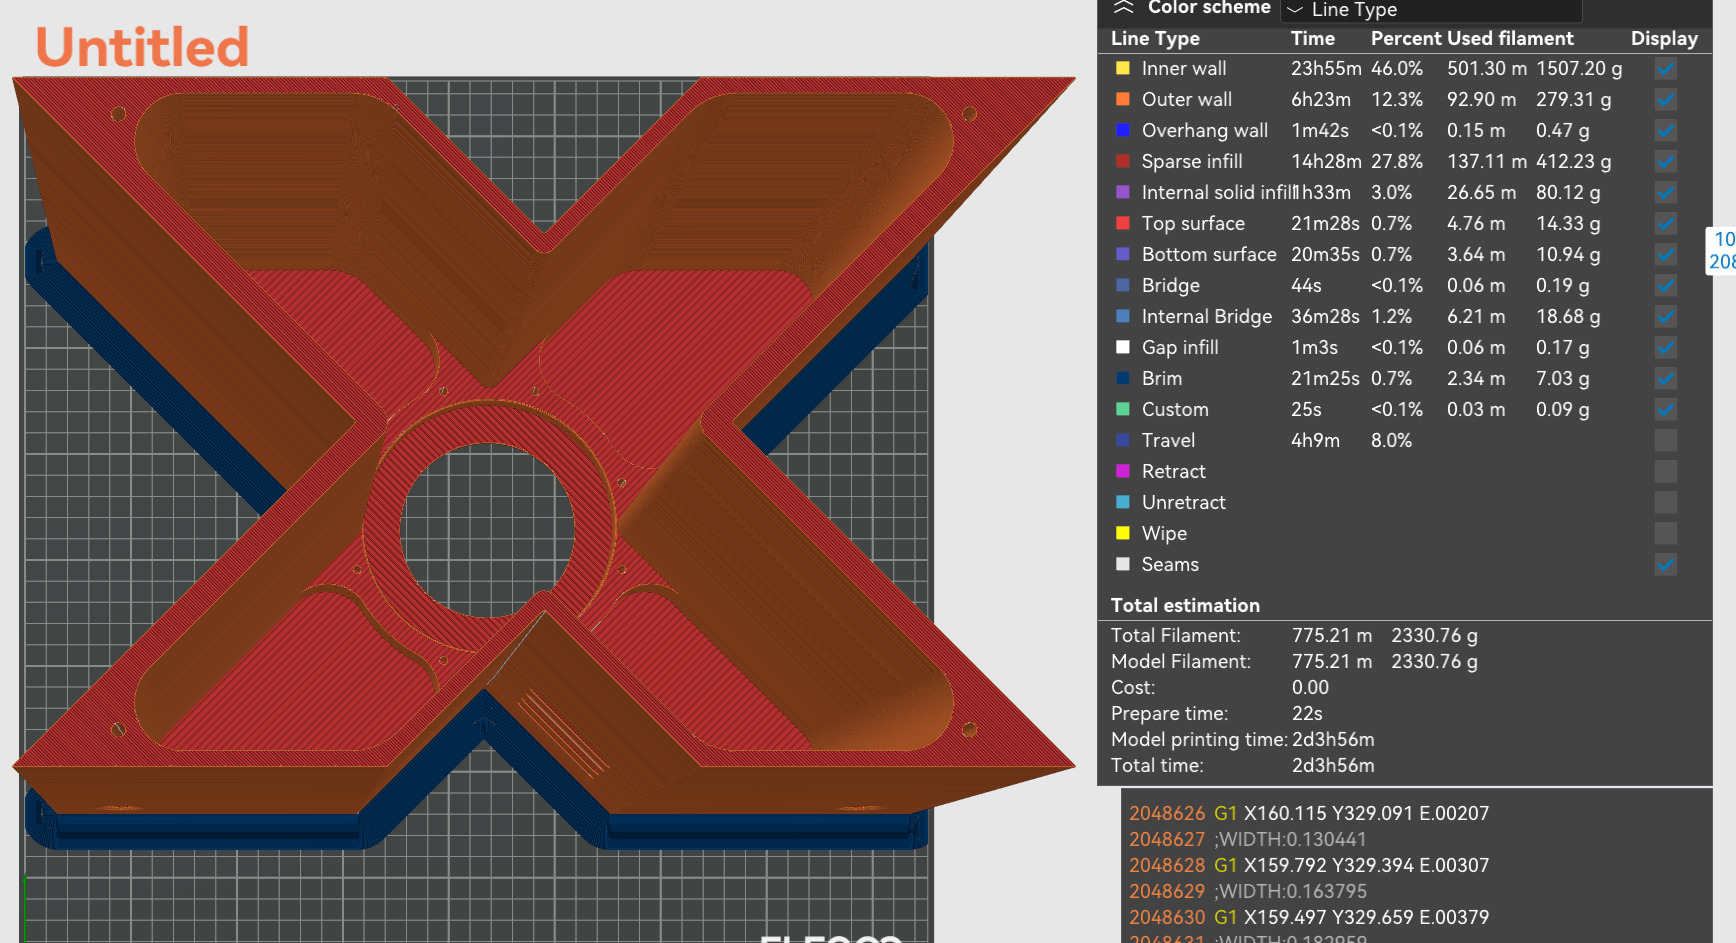1736x943 pixels.
Task: Click the green Custom color swatch
Action: click(1123, 410)
